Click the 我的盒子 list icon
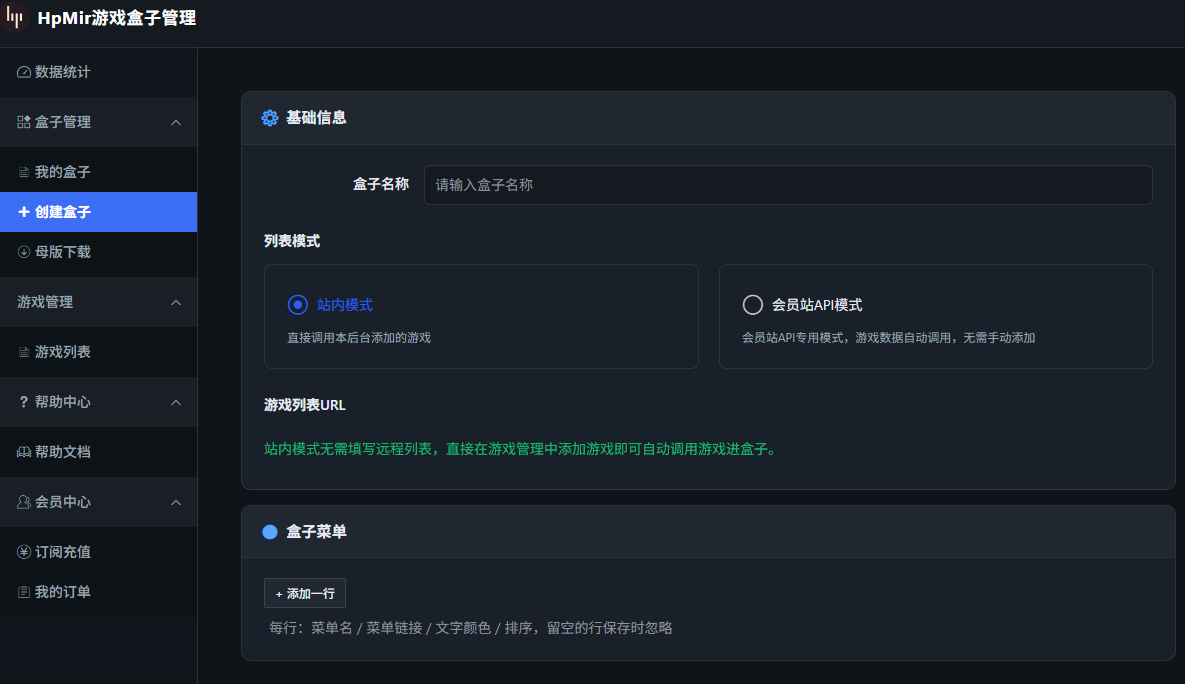 click(23, 172)
